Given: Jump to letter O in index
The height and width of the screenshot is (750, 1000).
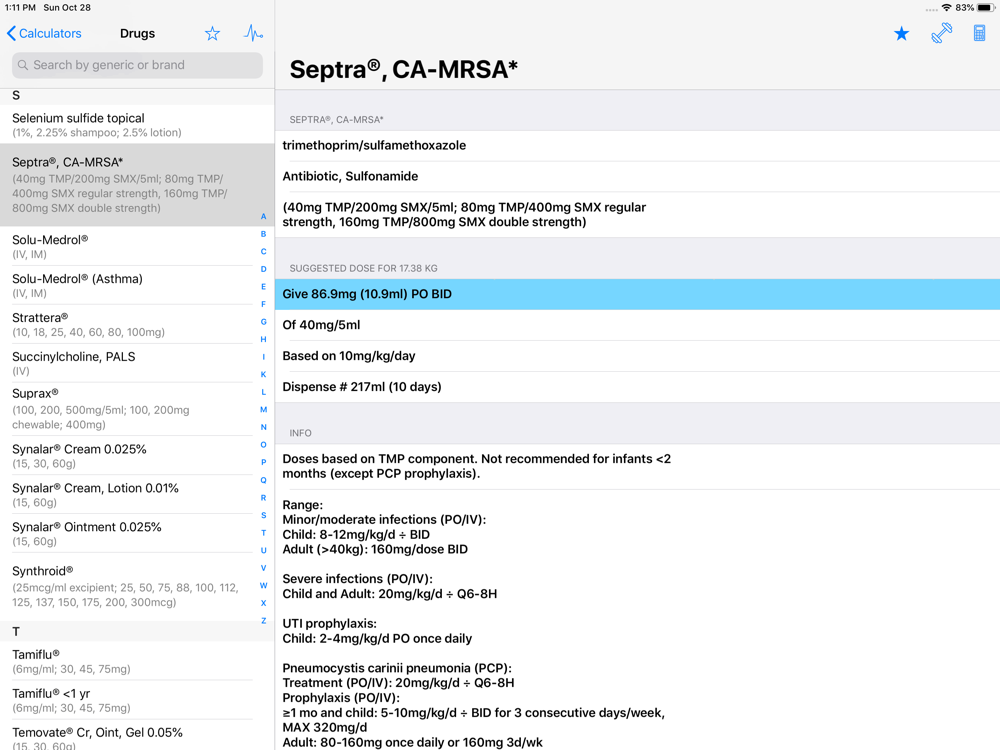Looking at the screenshot, I should pos(263,445).
